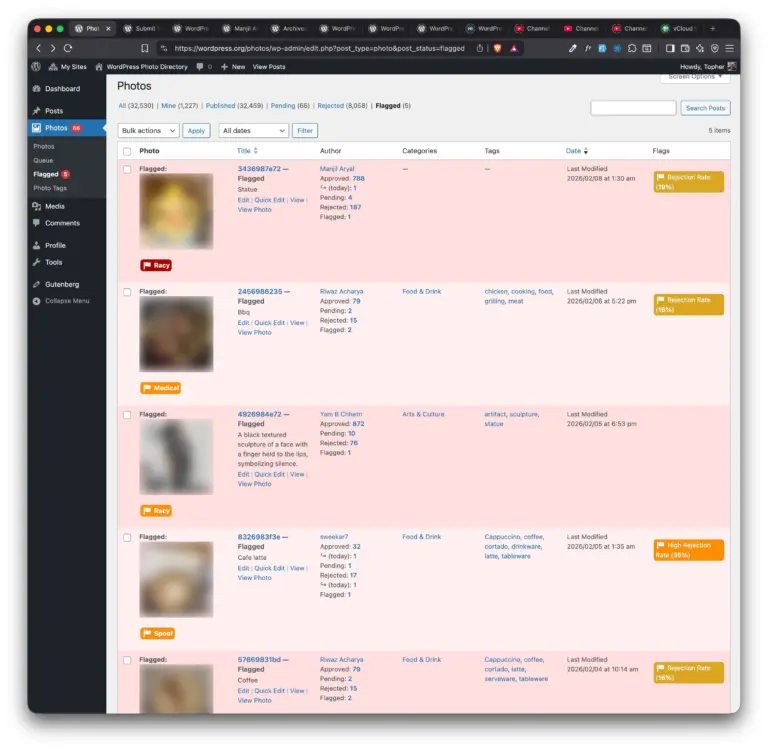Open the My Sites admin bar menu
Screen dimensions: 768x750
(68, 67)
